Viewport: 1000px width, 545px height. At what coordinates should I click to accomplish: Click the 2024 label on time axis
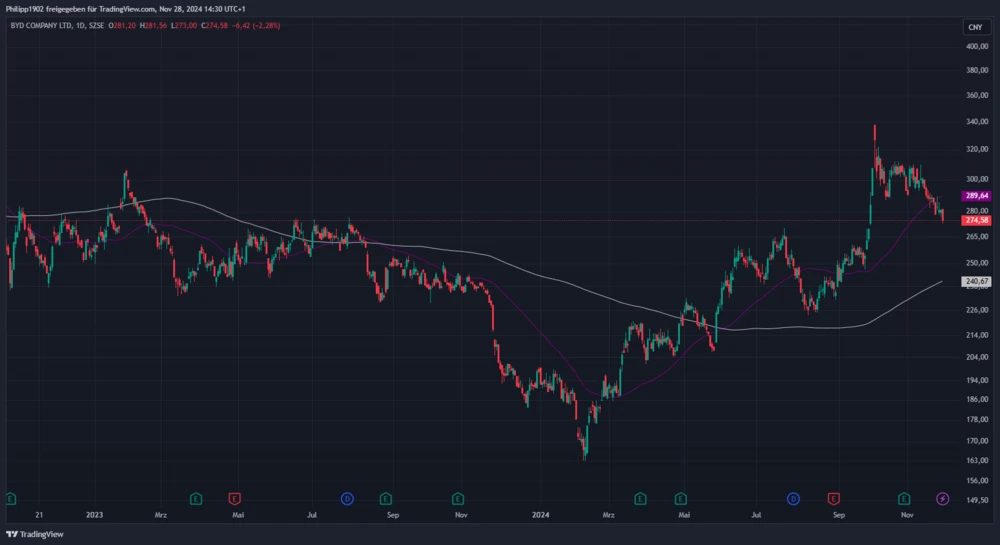(x=542, y=516)
